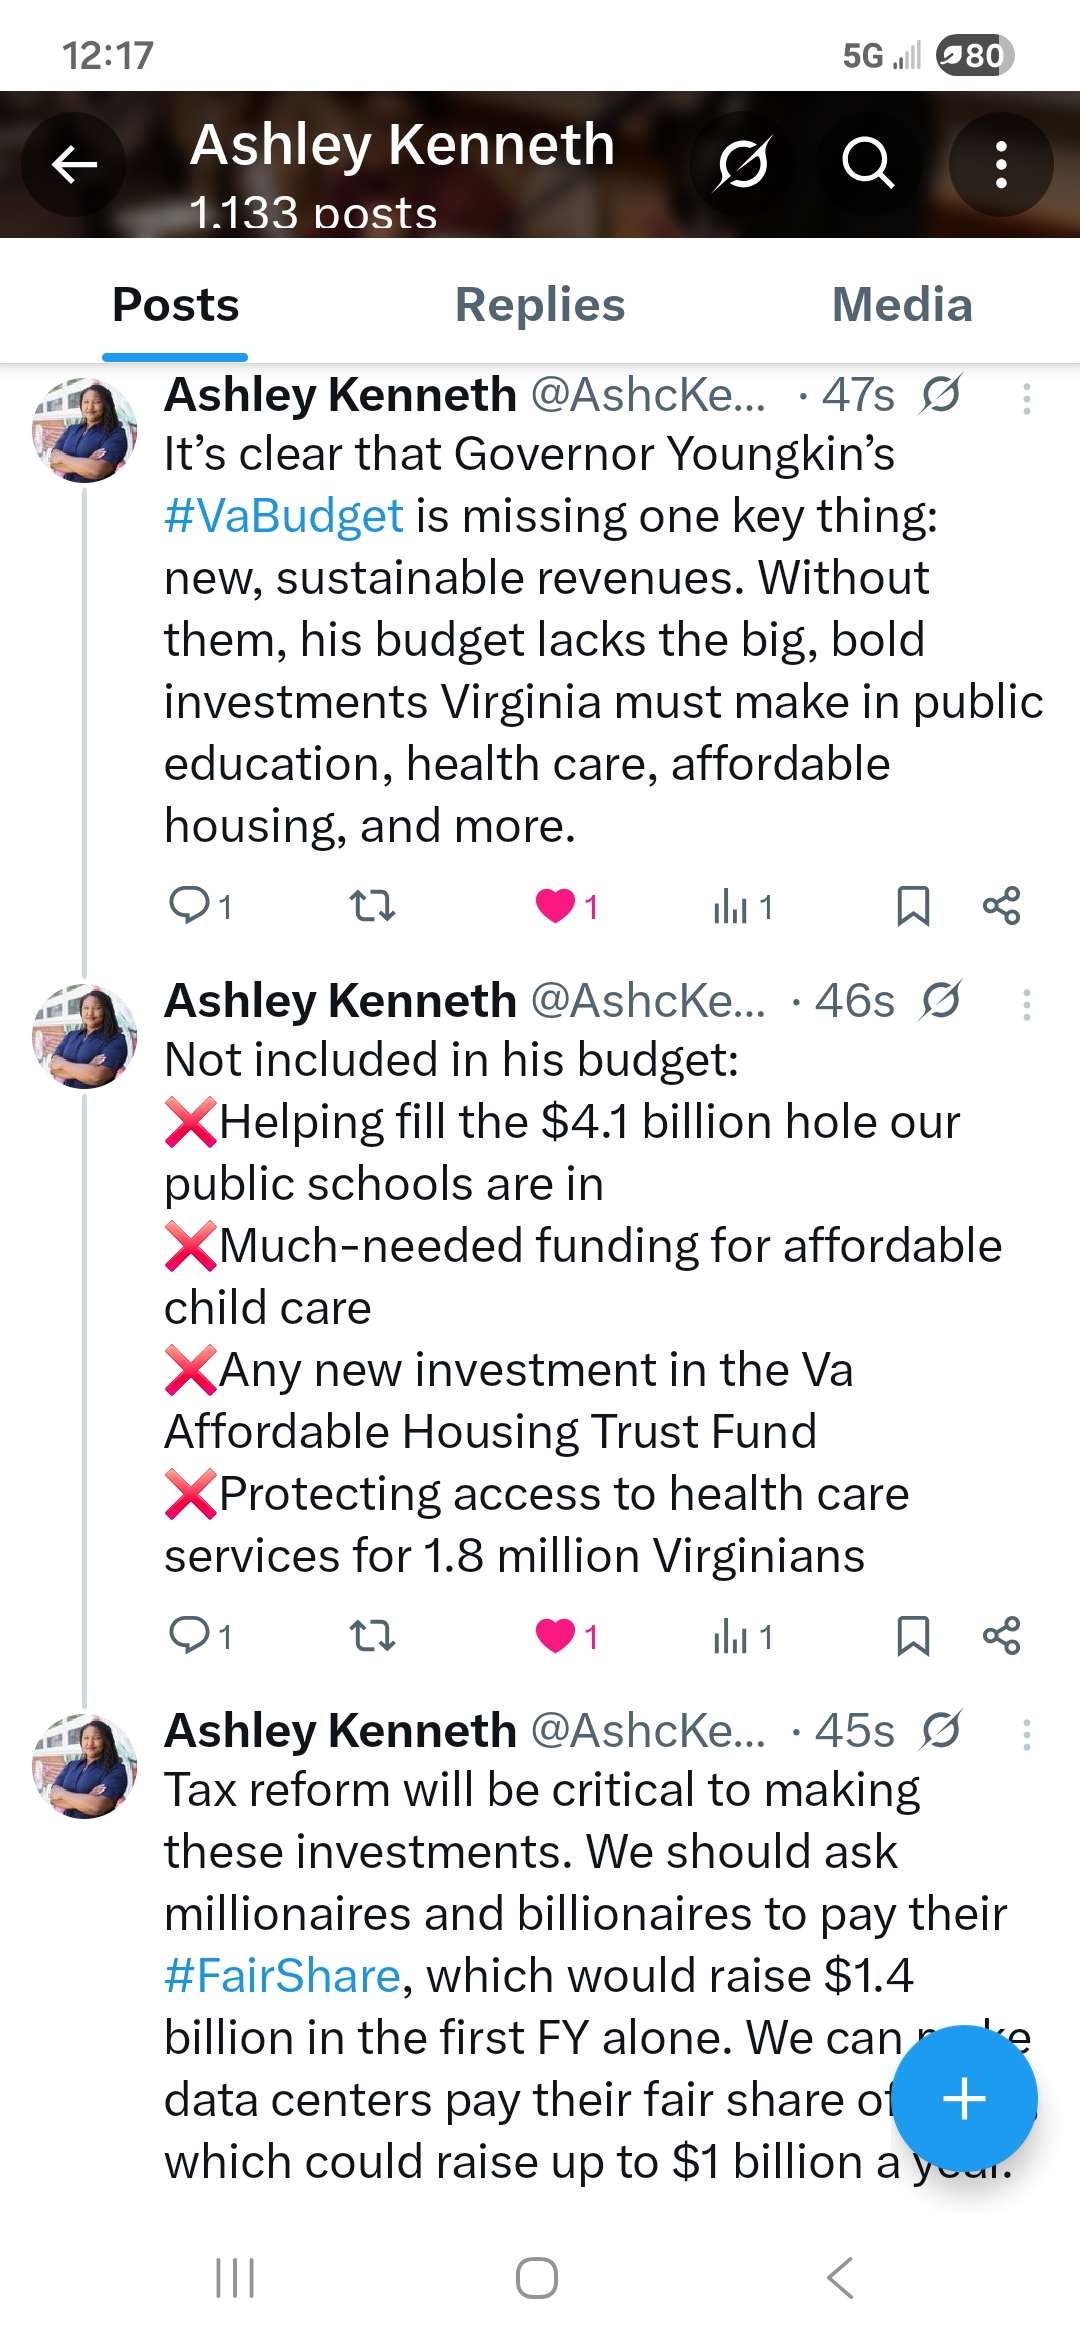
Task: Open the search icon in profile header
Action: 867,163
